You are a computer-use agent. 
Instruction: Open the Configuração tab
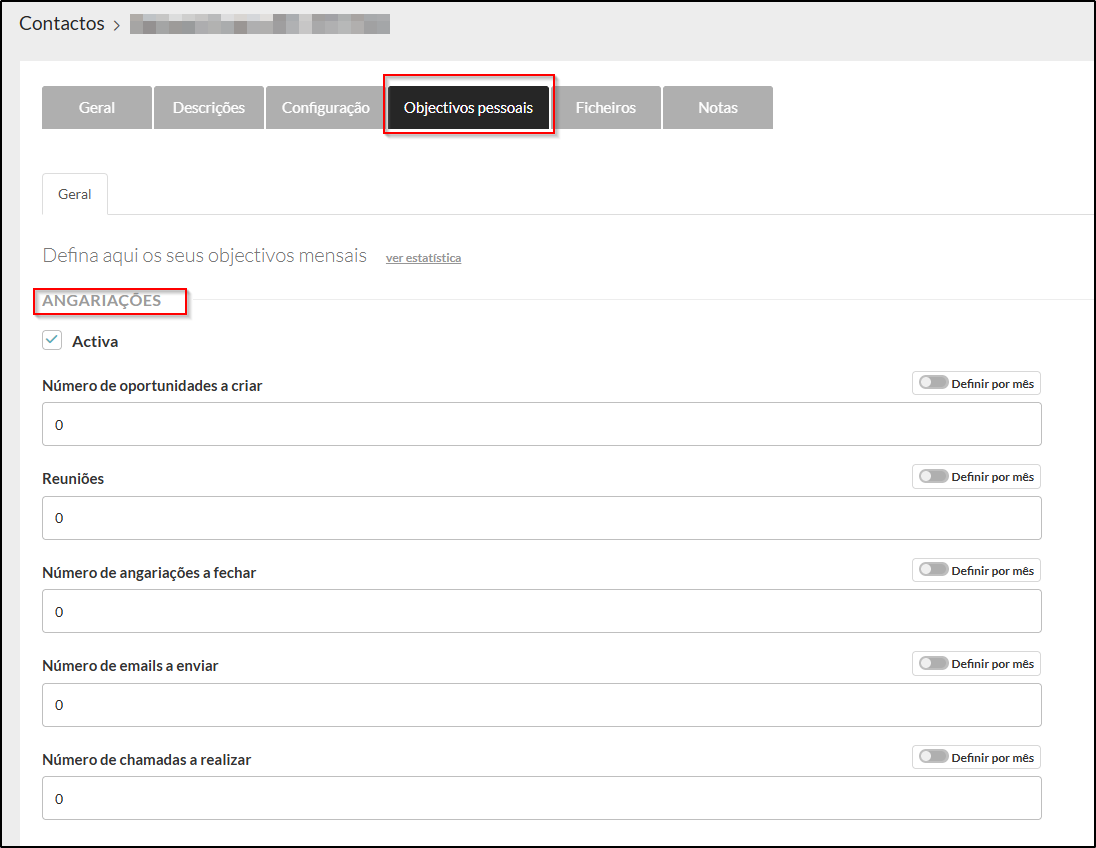pyautogui.click(x=325, y=108)
